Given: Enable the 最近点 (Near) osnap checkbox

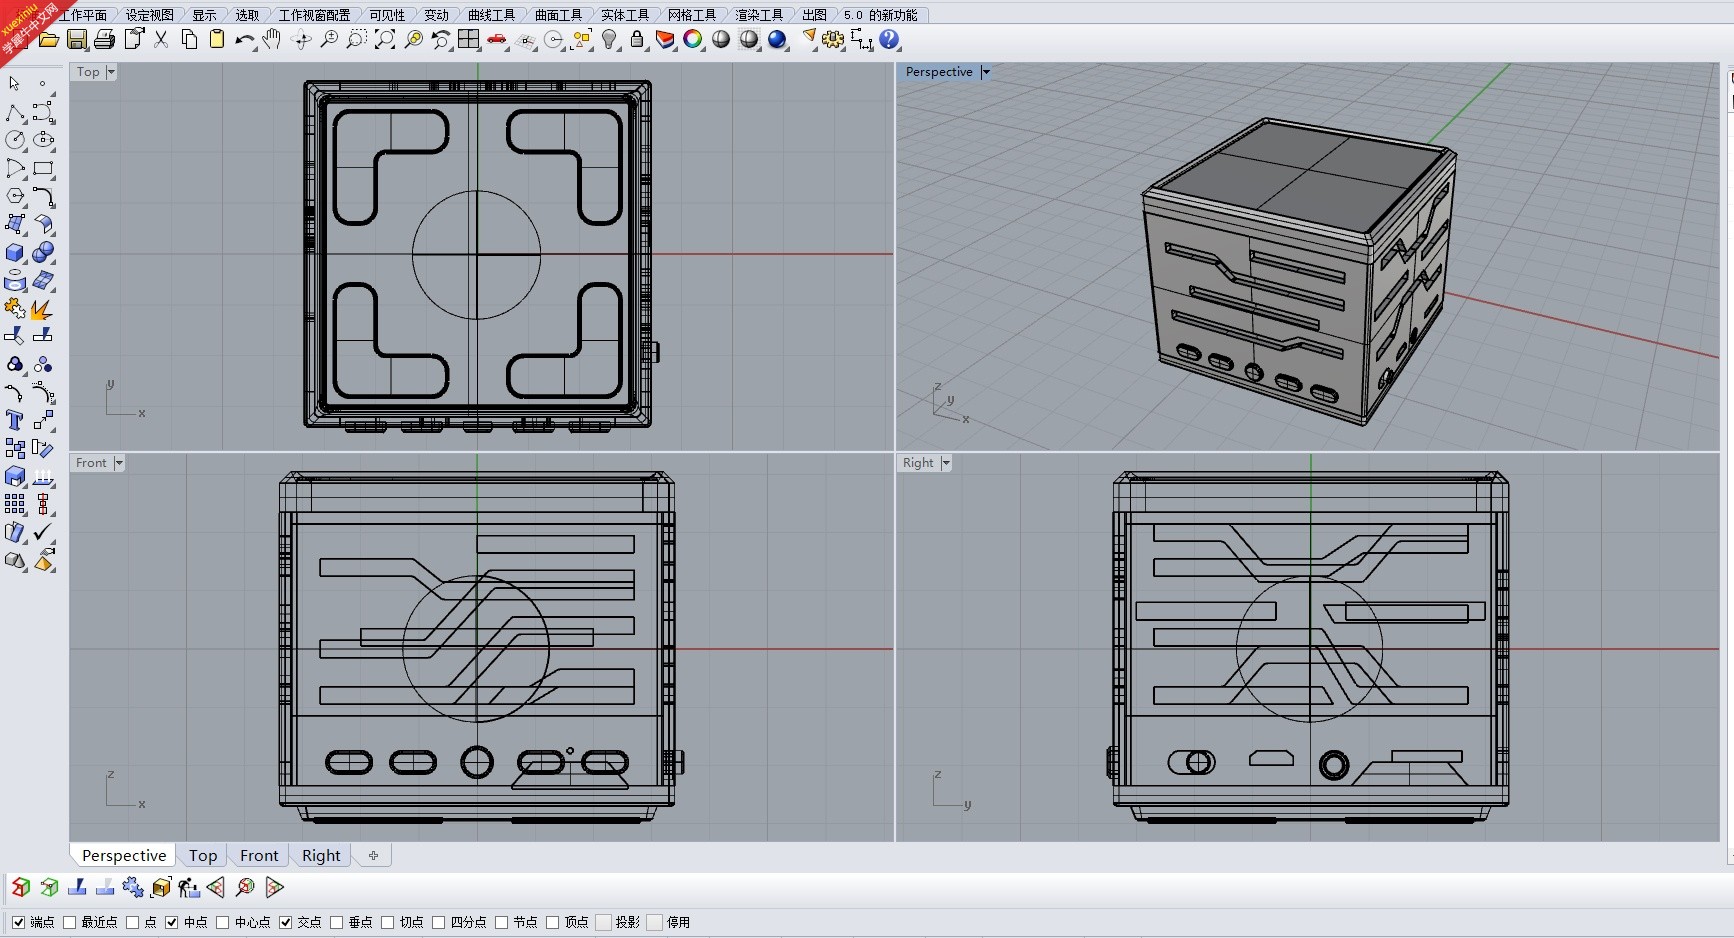Looking at the screenshot, I should click(x=69, y=922).
